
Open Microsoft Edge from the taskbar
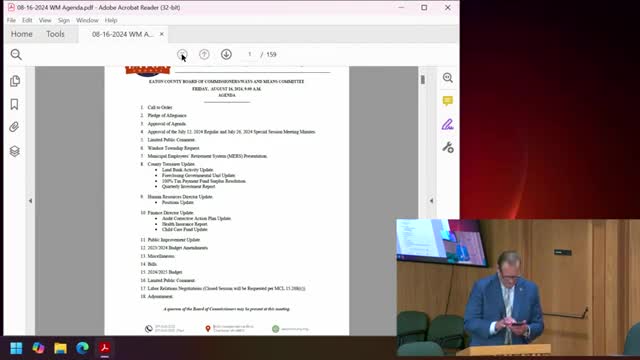82,348
